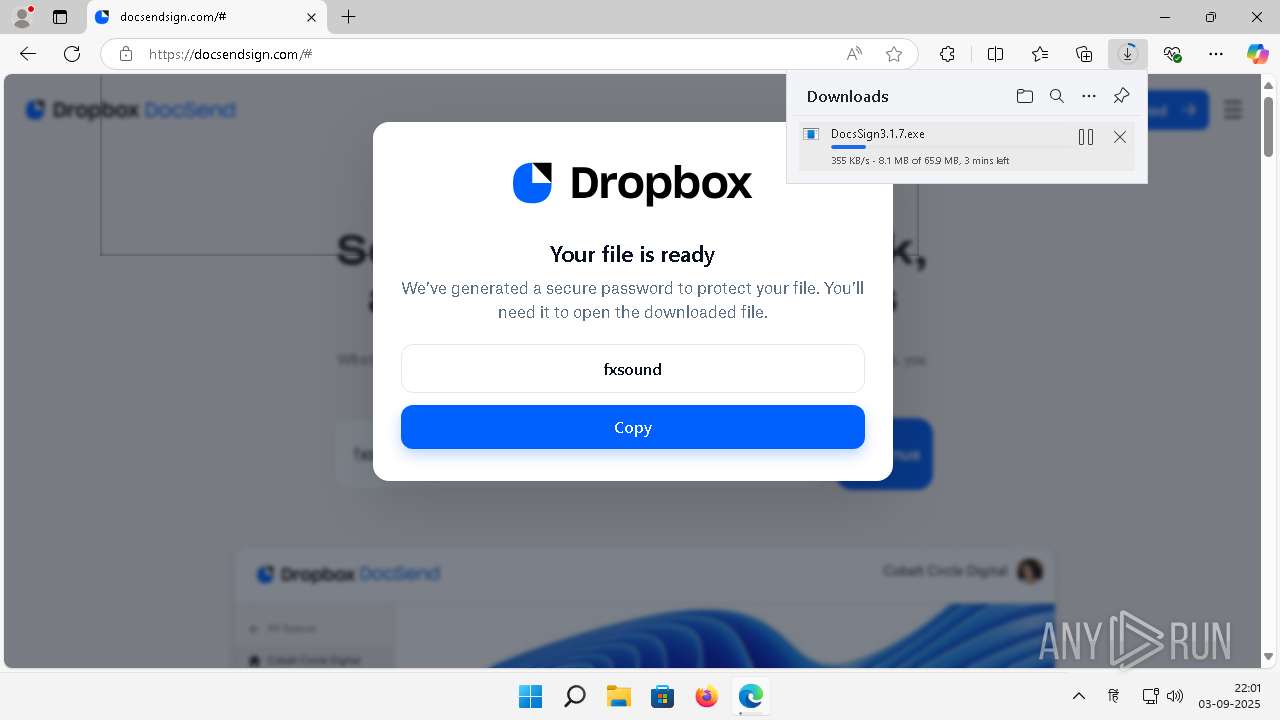The image size is (1280, 720).
Task: Go back to previous page
Action: pyautogui.click(x=28, y=54)
